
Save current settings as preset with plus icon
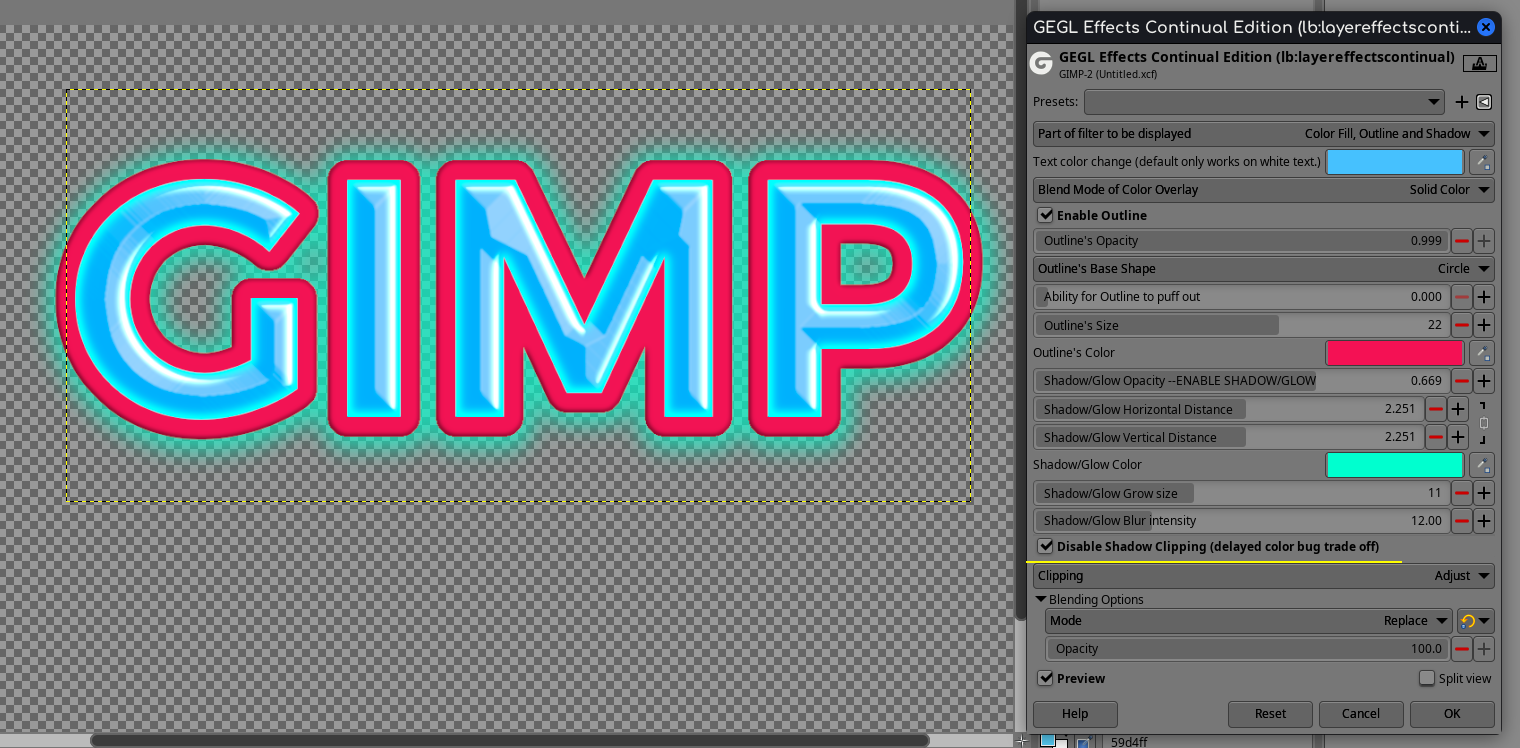[x=1462, y=102]
